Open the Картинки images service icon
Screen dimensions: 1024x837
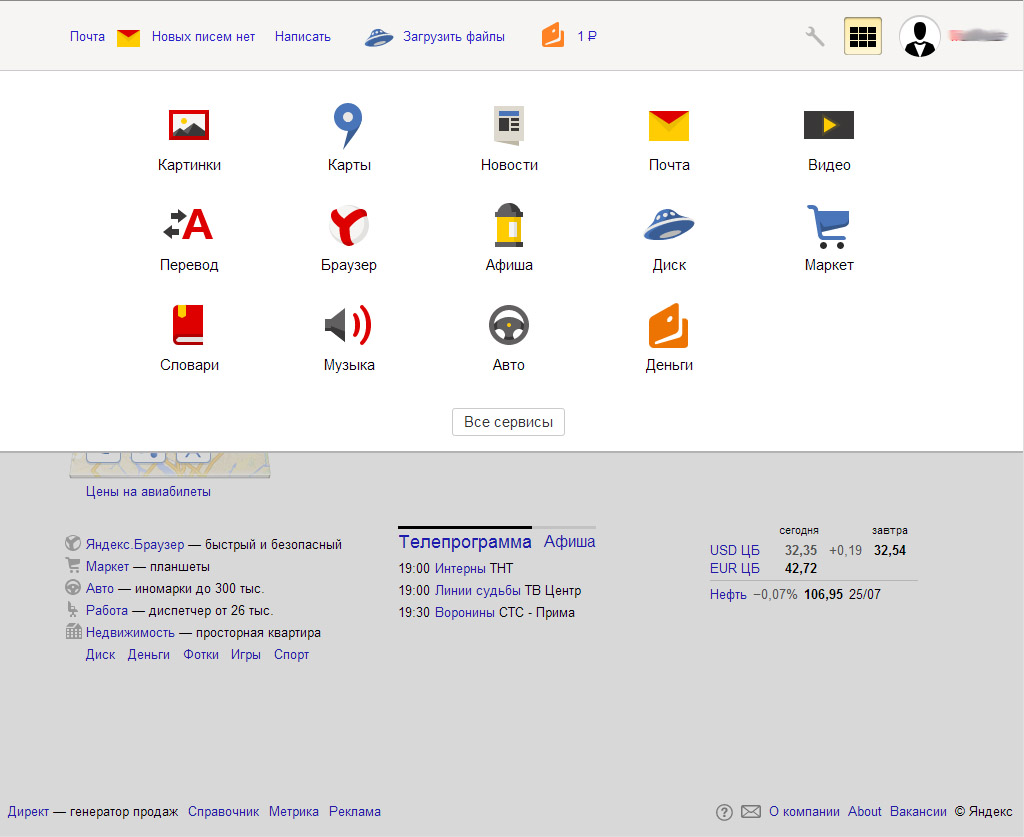pos(189,125)
